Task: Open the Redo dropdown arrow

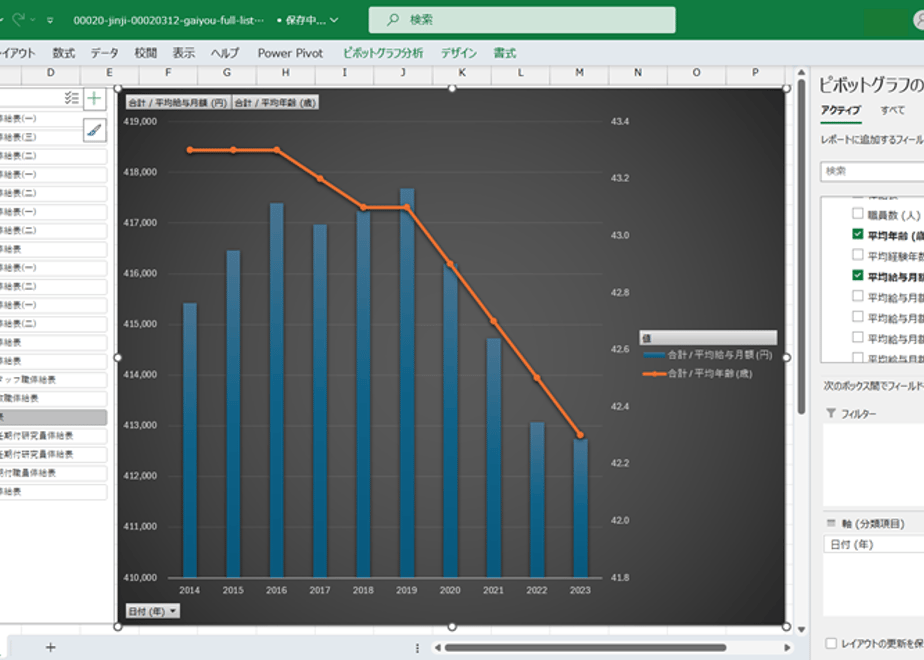Action: [34, 20]
